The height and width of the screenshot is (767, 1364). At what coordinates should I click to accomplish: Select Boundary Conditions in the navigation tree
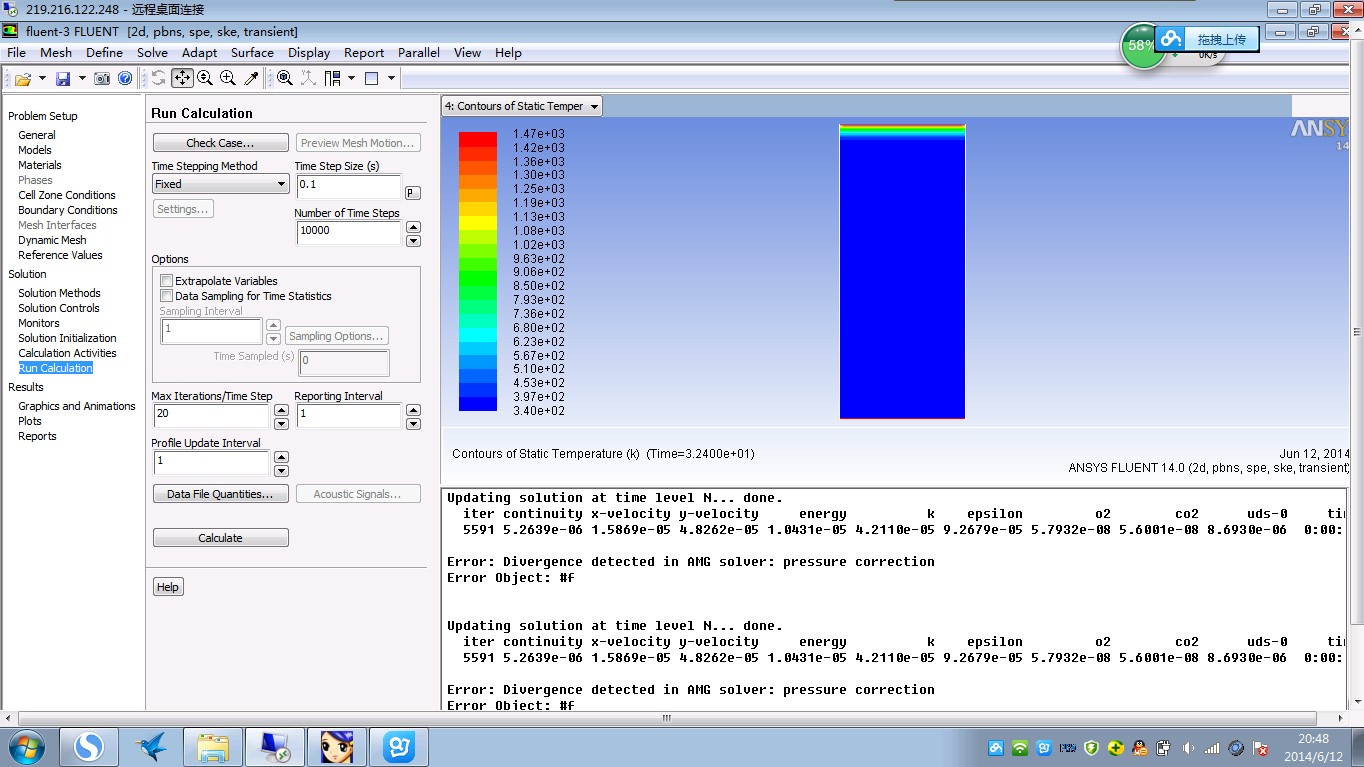[68, 210]
